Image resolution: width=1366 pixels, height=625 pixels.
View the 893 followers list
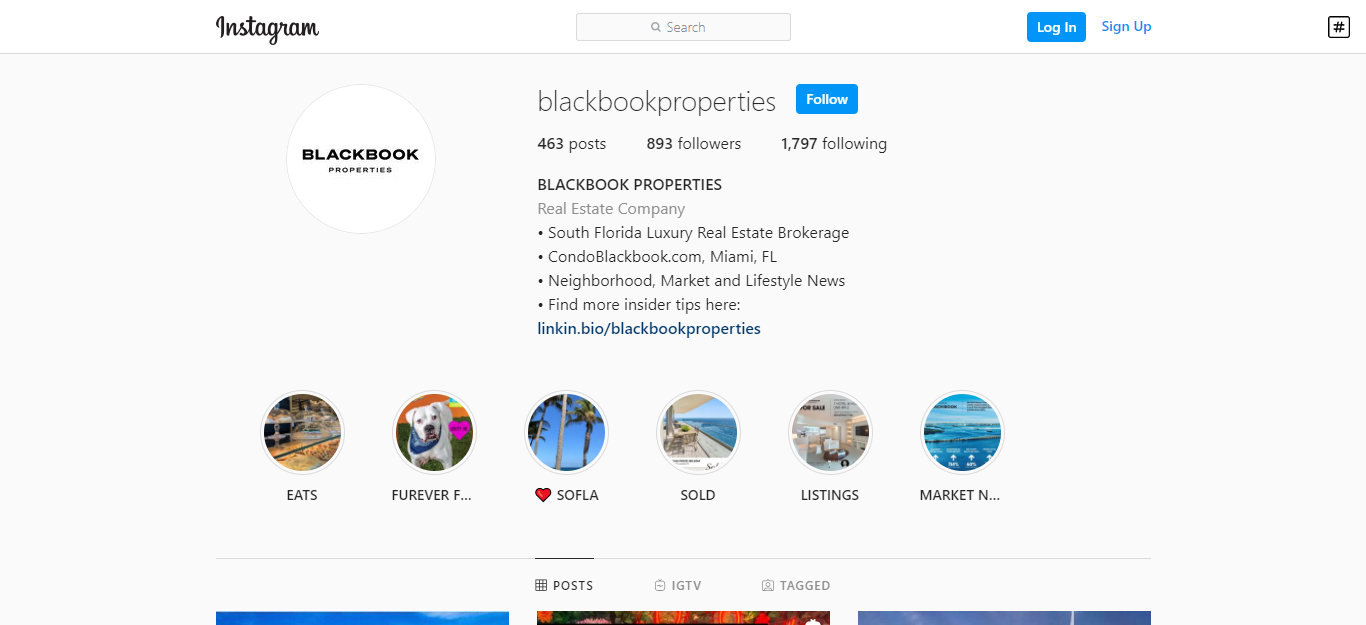click(694, 144)
